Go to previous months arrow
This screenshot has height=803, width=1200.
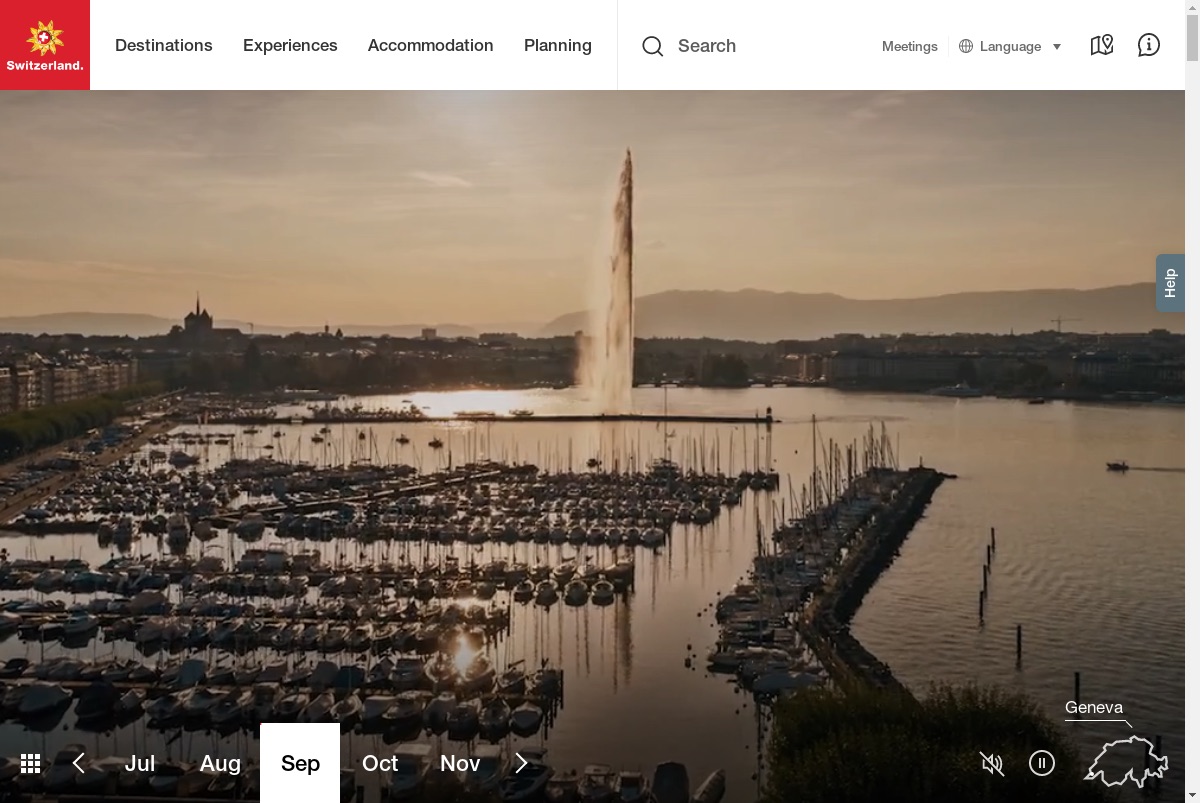click(x=79, y=764)
